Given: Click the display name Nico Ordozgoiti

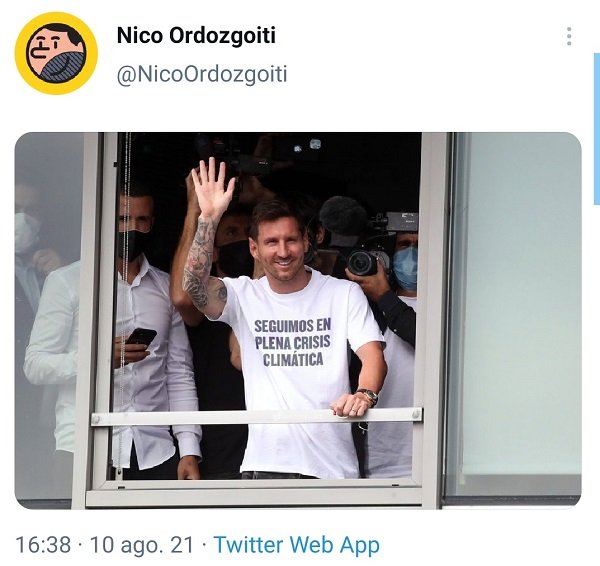Looking at the screenshot, I should (196, 36).
